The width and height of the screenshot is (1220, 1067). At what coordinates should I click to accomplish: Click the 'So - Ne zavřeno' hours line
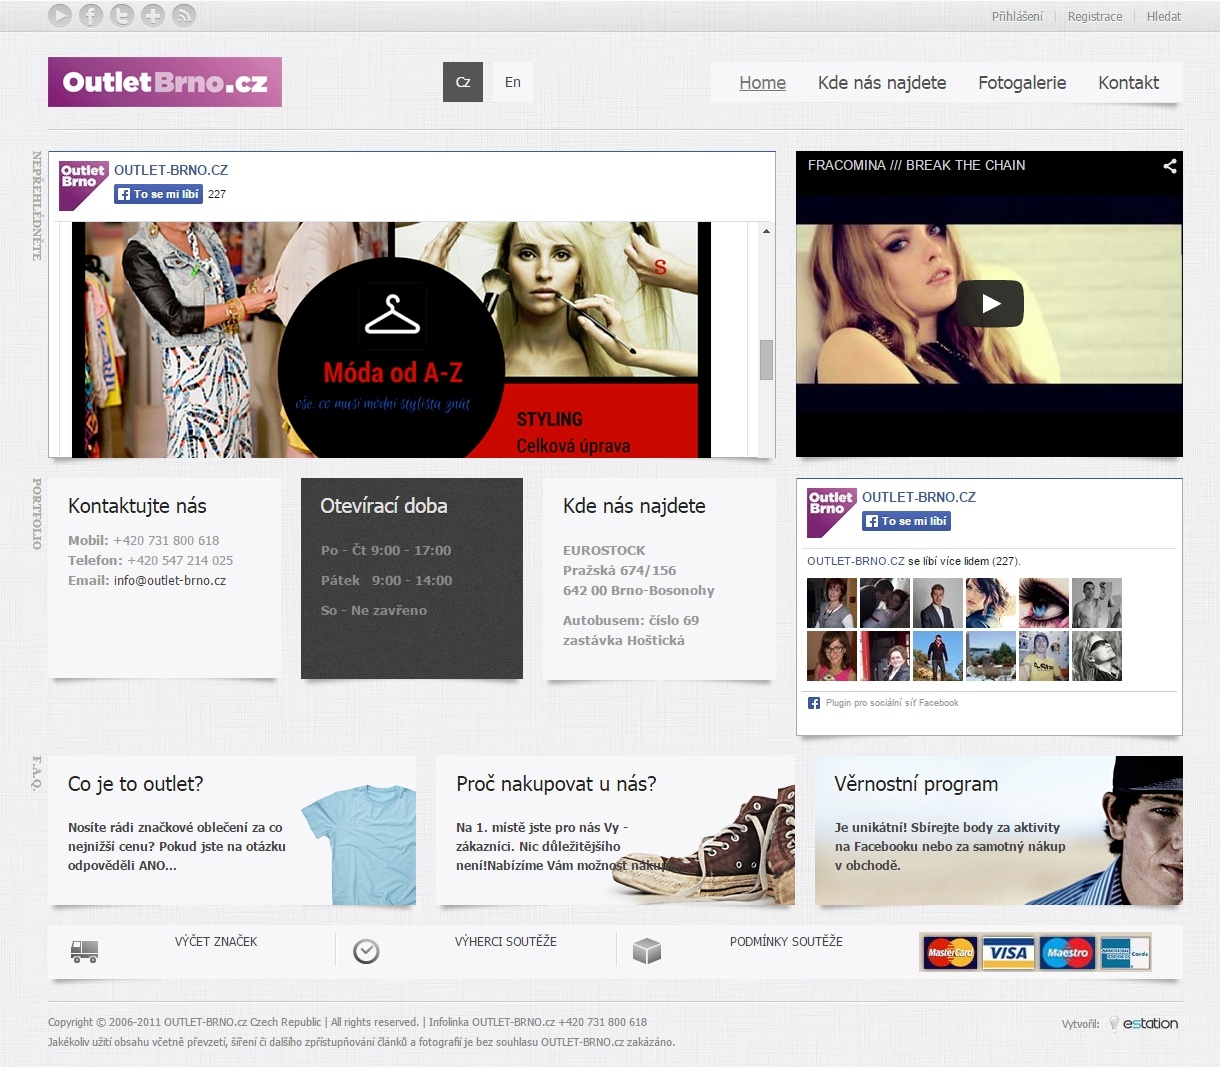(374, 610)
